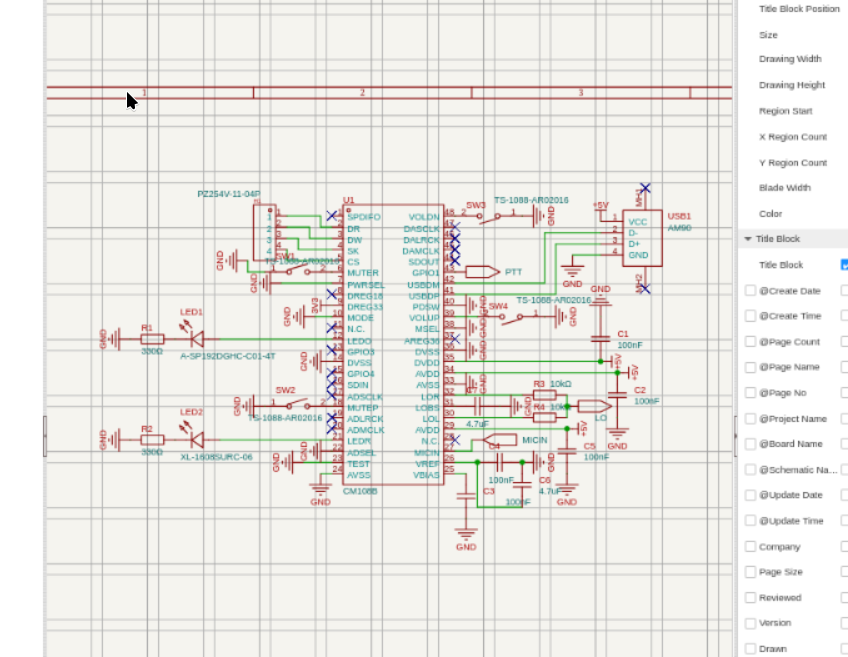Select the R2 resistor symbol

pyautogui.click(x=152, y=439)
